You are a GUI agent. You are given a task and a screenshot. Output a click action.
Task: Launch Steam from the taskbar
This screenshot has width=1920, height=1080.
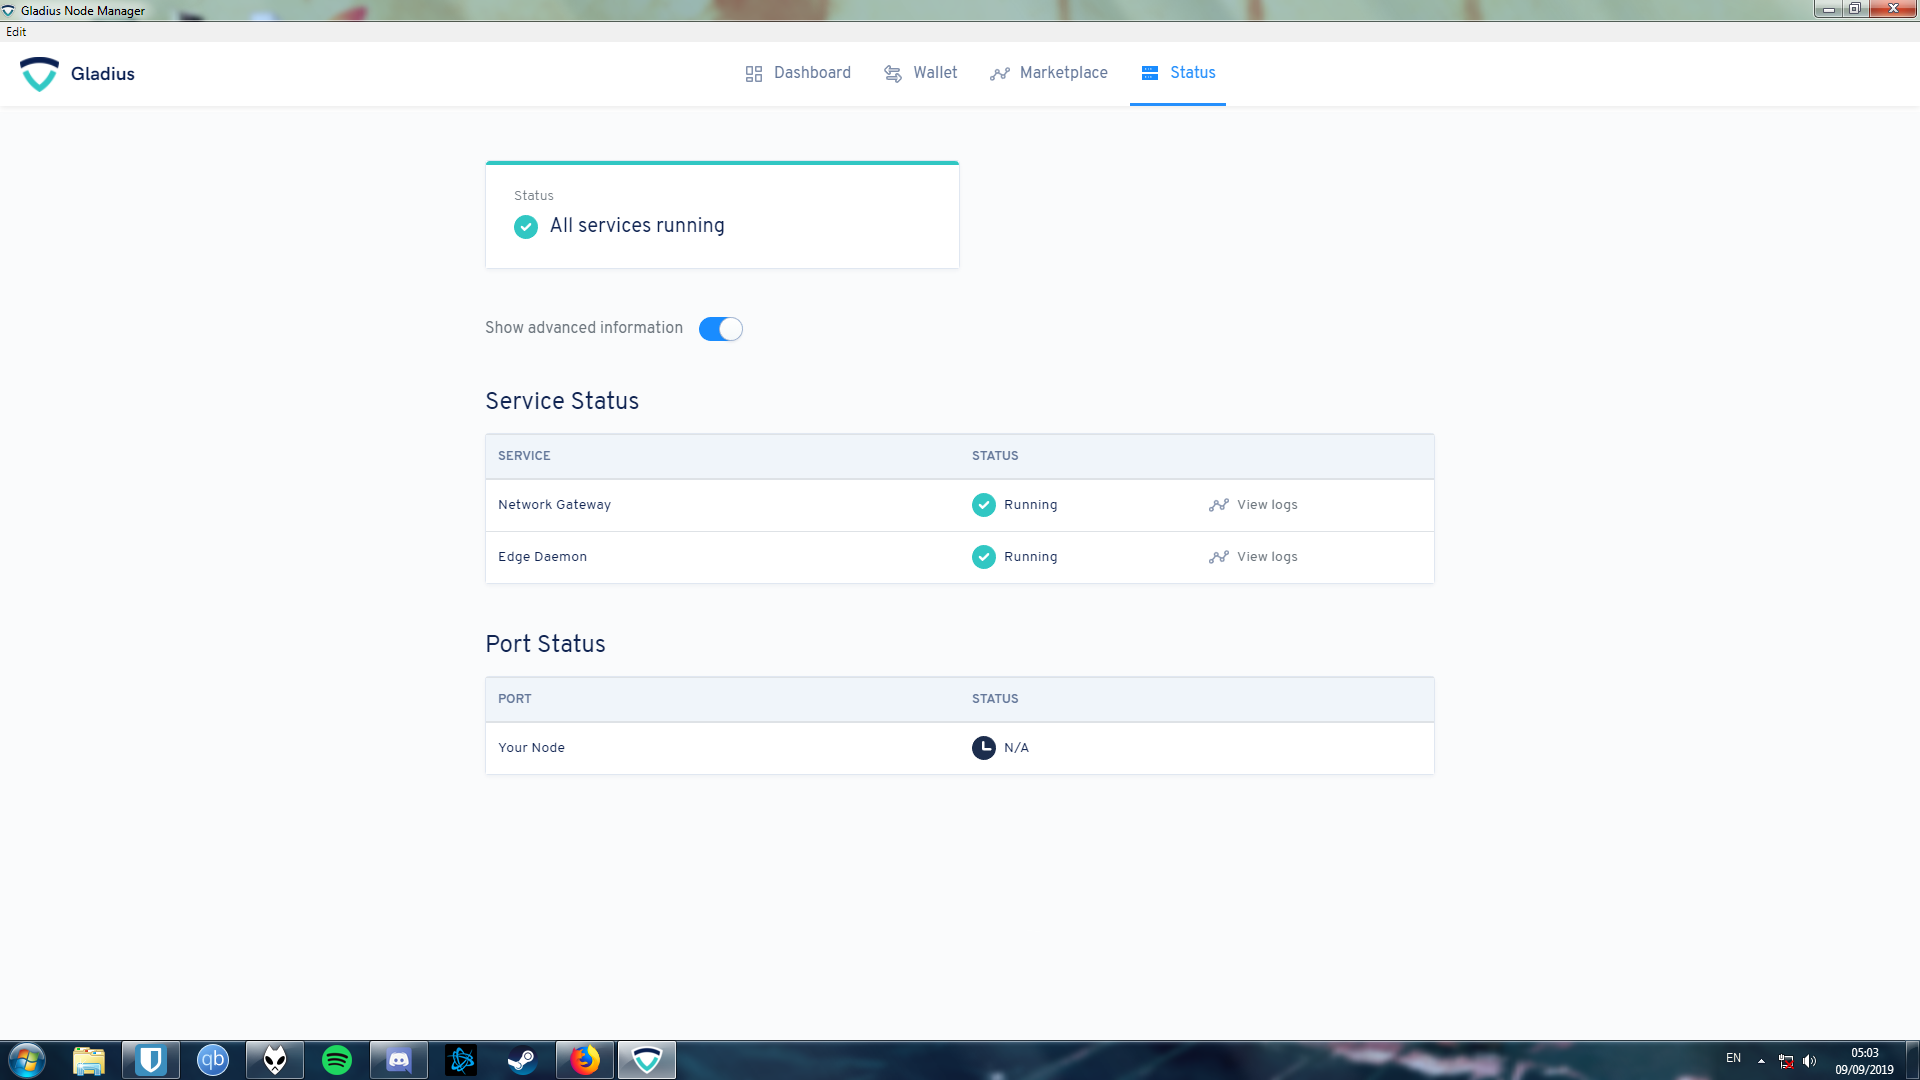tap(523, 1060)
